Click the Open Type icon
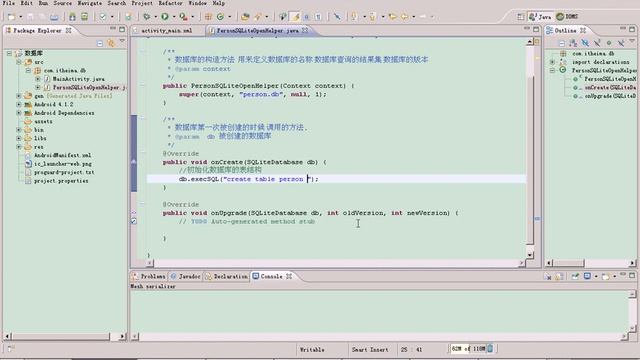The image size is (640, 360). (245, 17)
